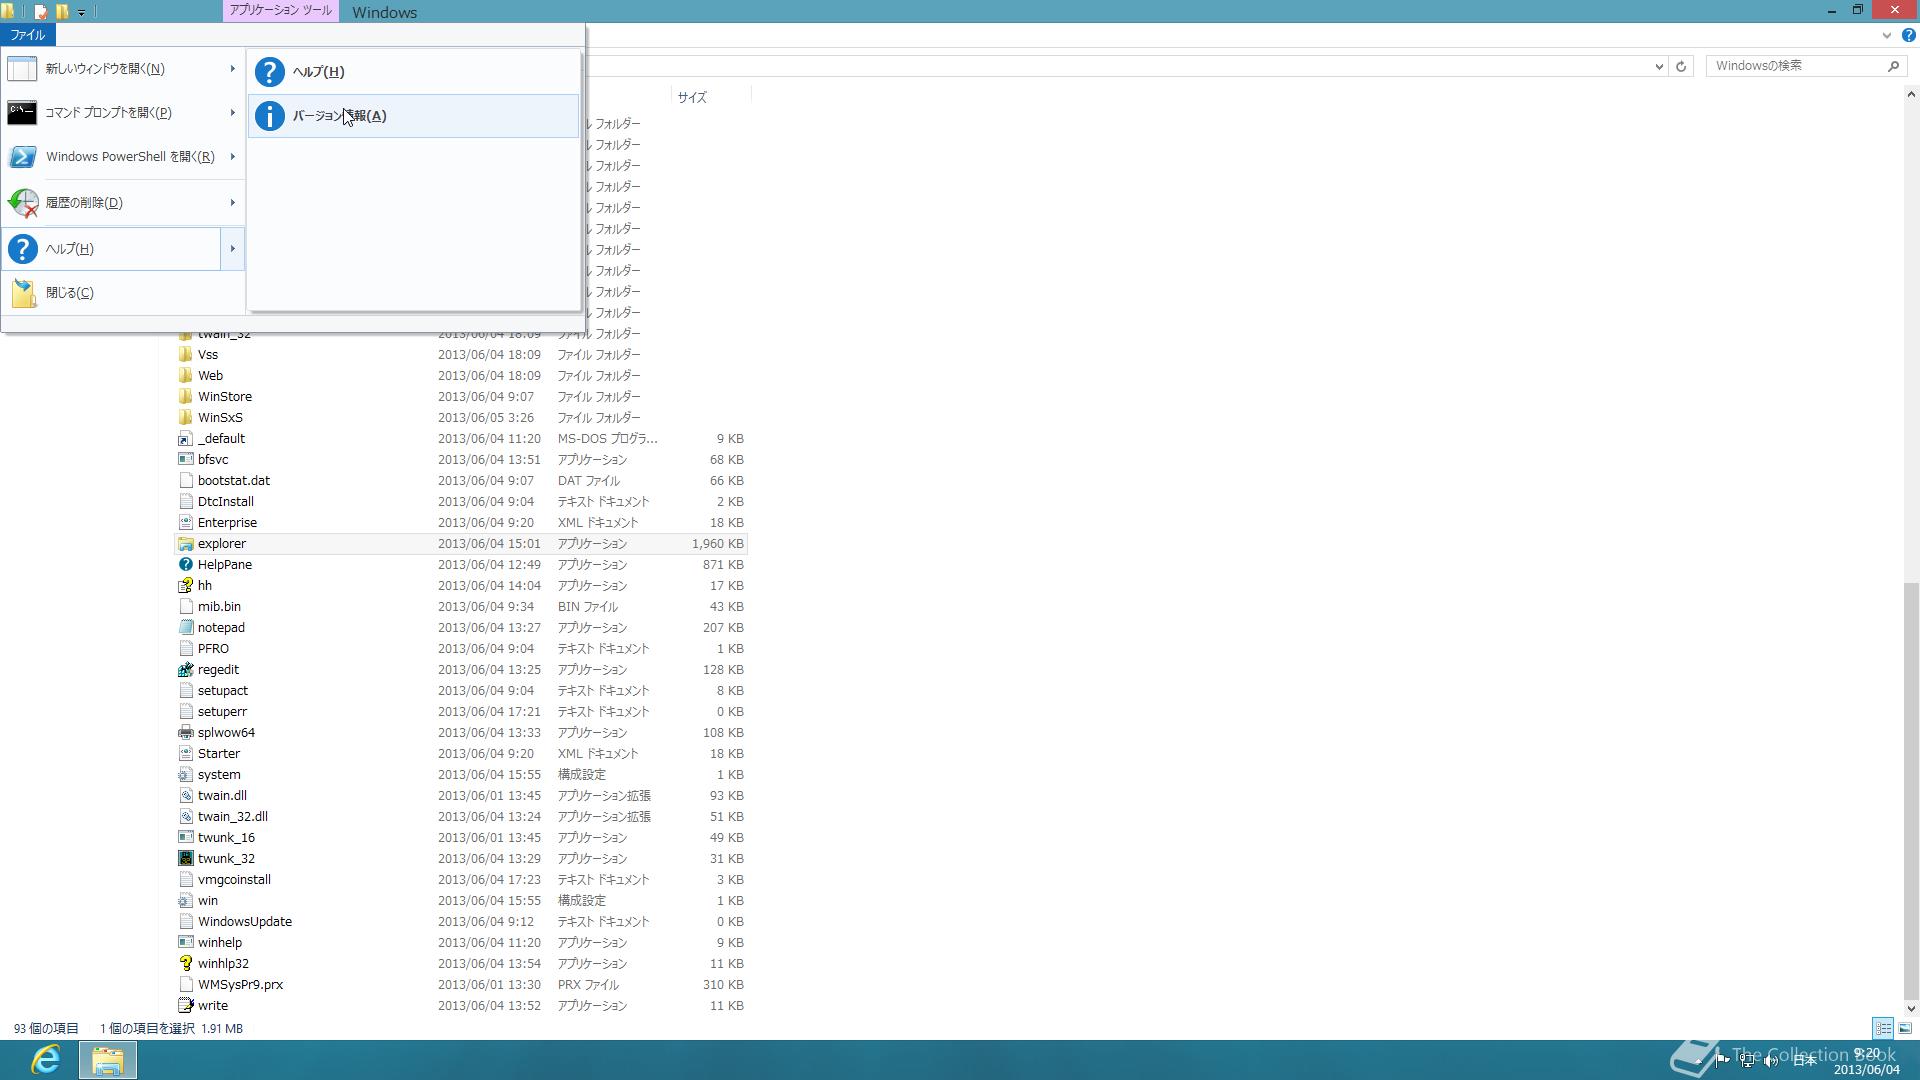1920x1080 pixels.
Task: Click the scrollbar down arrow
Action: (1911, 1008)
